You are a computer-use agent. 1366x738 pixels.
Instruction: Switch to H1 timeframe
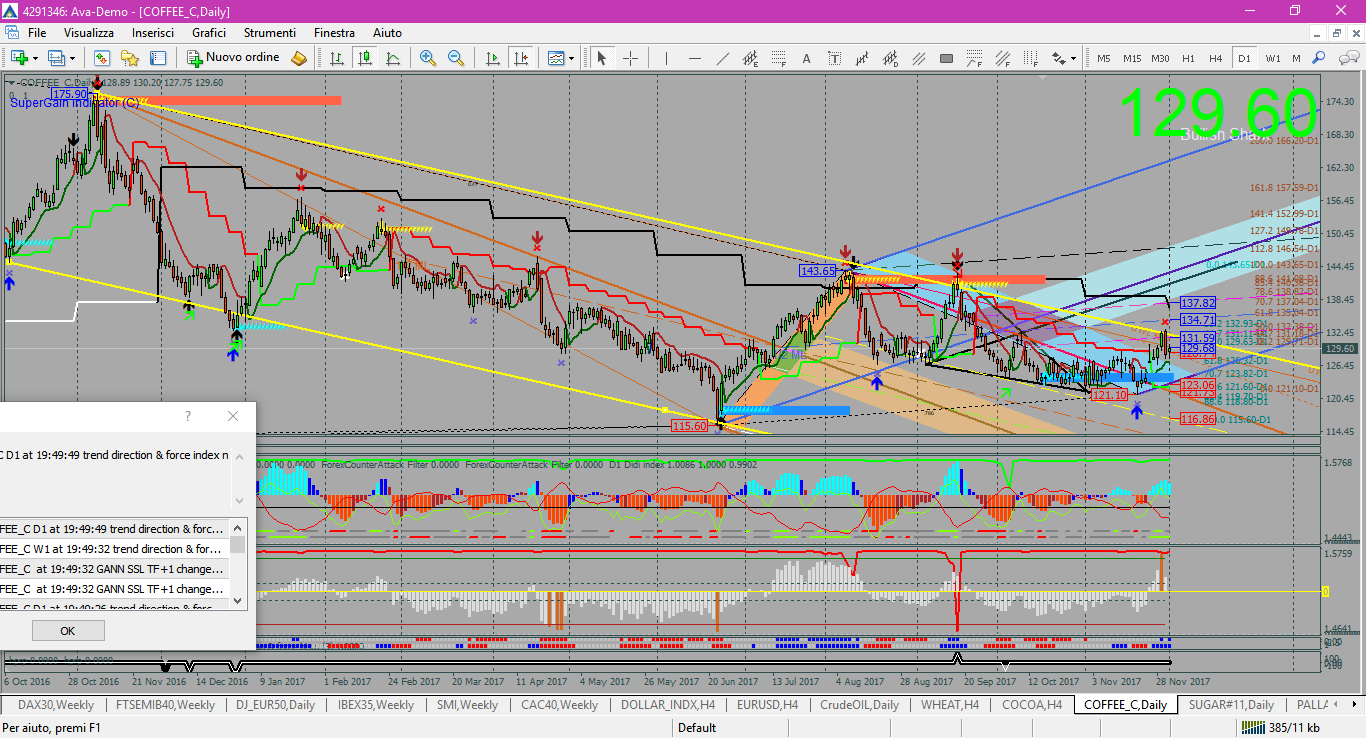coord(1188,58)
